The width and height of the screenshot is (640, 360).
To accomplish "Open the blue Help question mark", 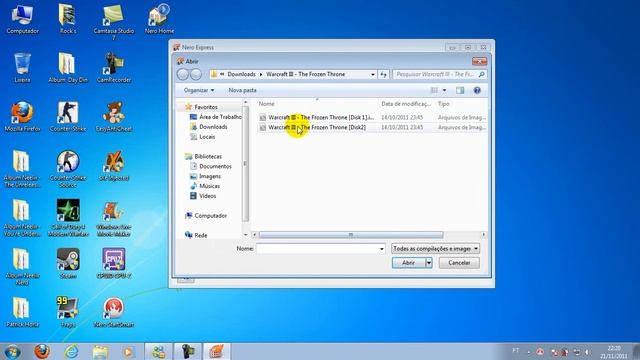I will [477, 90].
